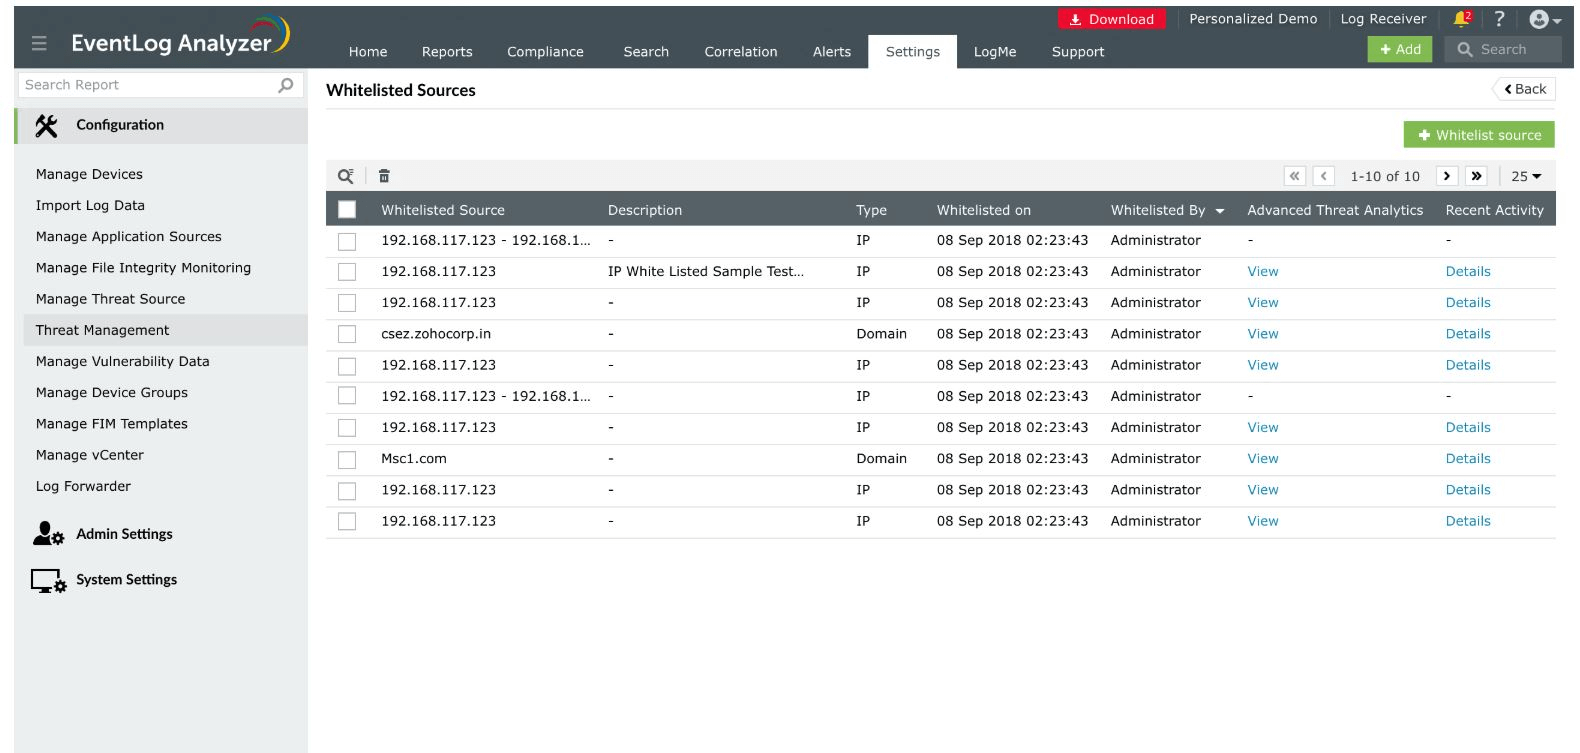The height and width of the screenshot is (753, 1580).
Task: Click the delete trash icon
Action: tap(384, 176)
